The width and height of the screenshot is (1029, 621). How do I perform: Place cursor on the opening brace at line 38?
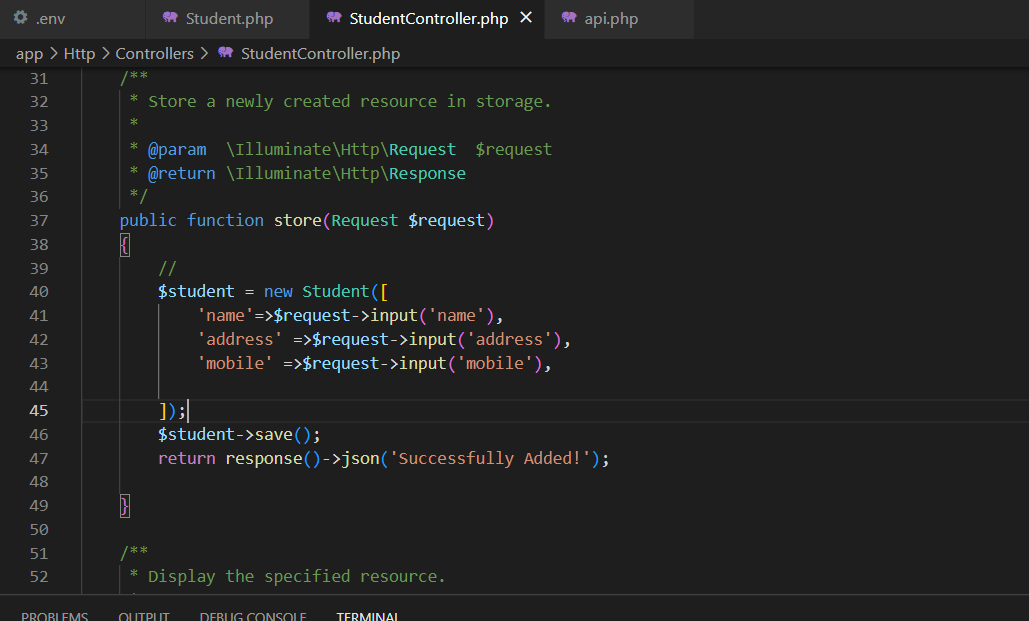tap(125, 245)
